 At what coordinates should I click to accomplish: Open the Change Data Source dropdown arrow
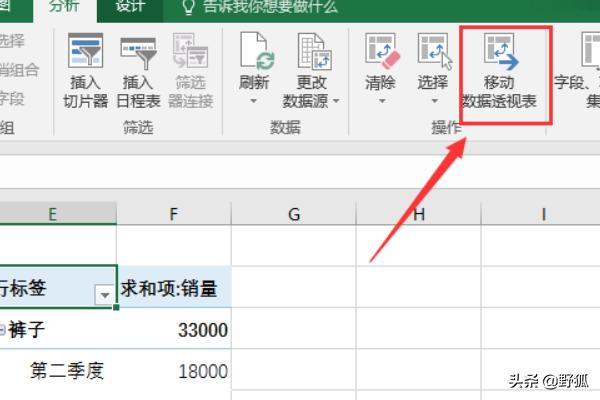pos(336,101)
